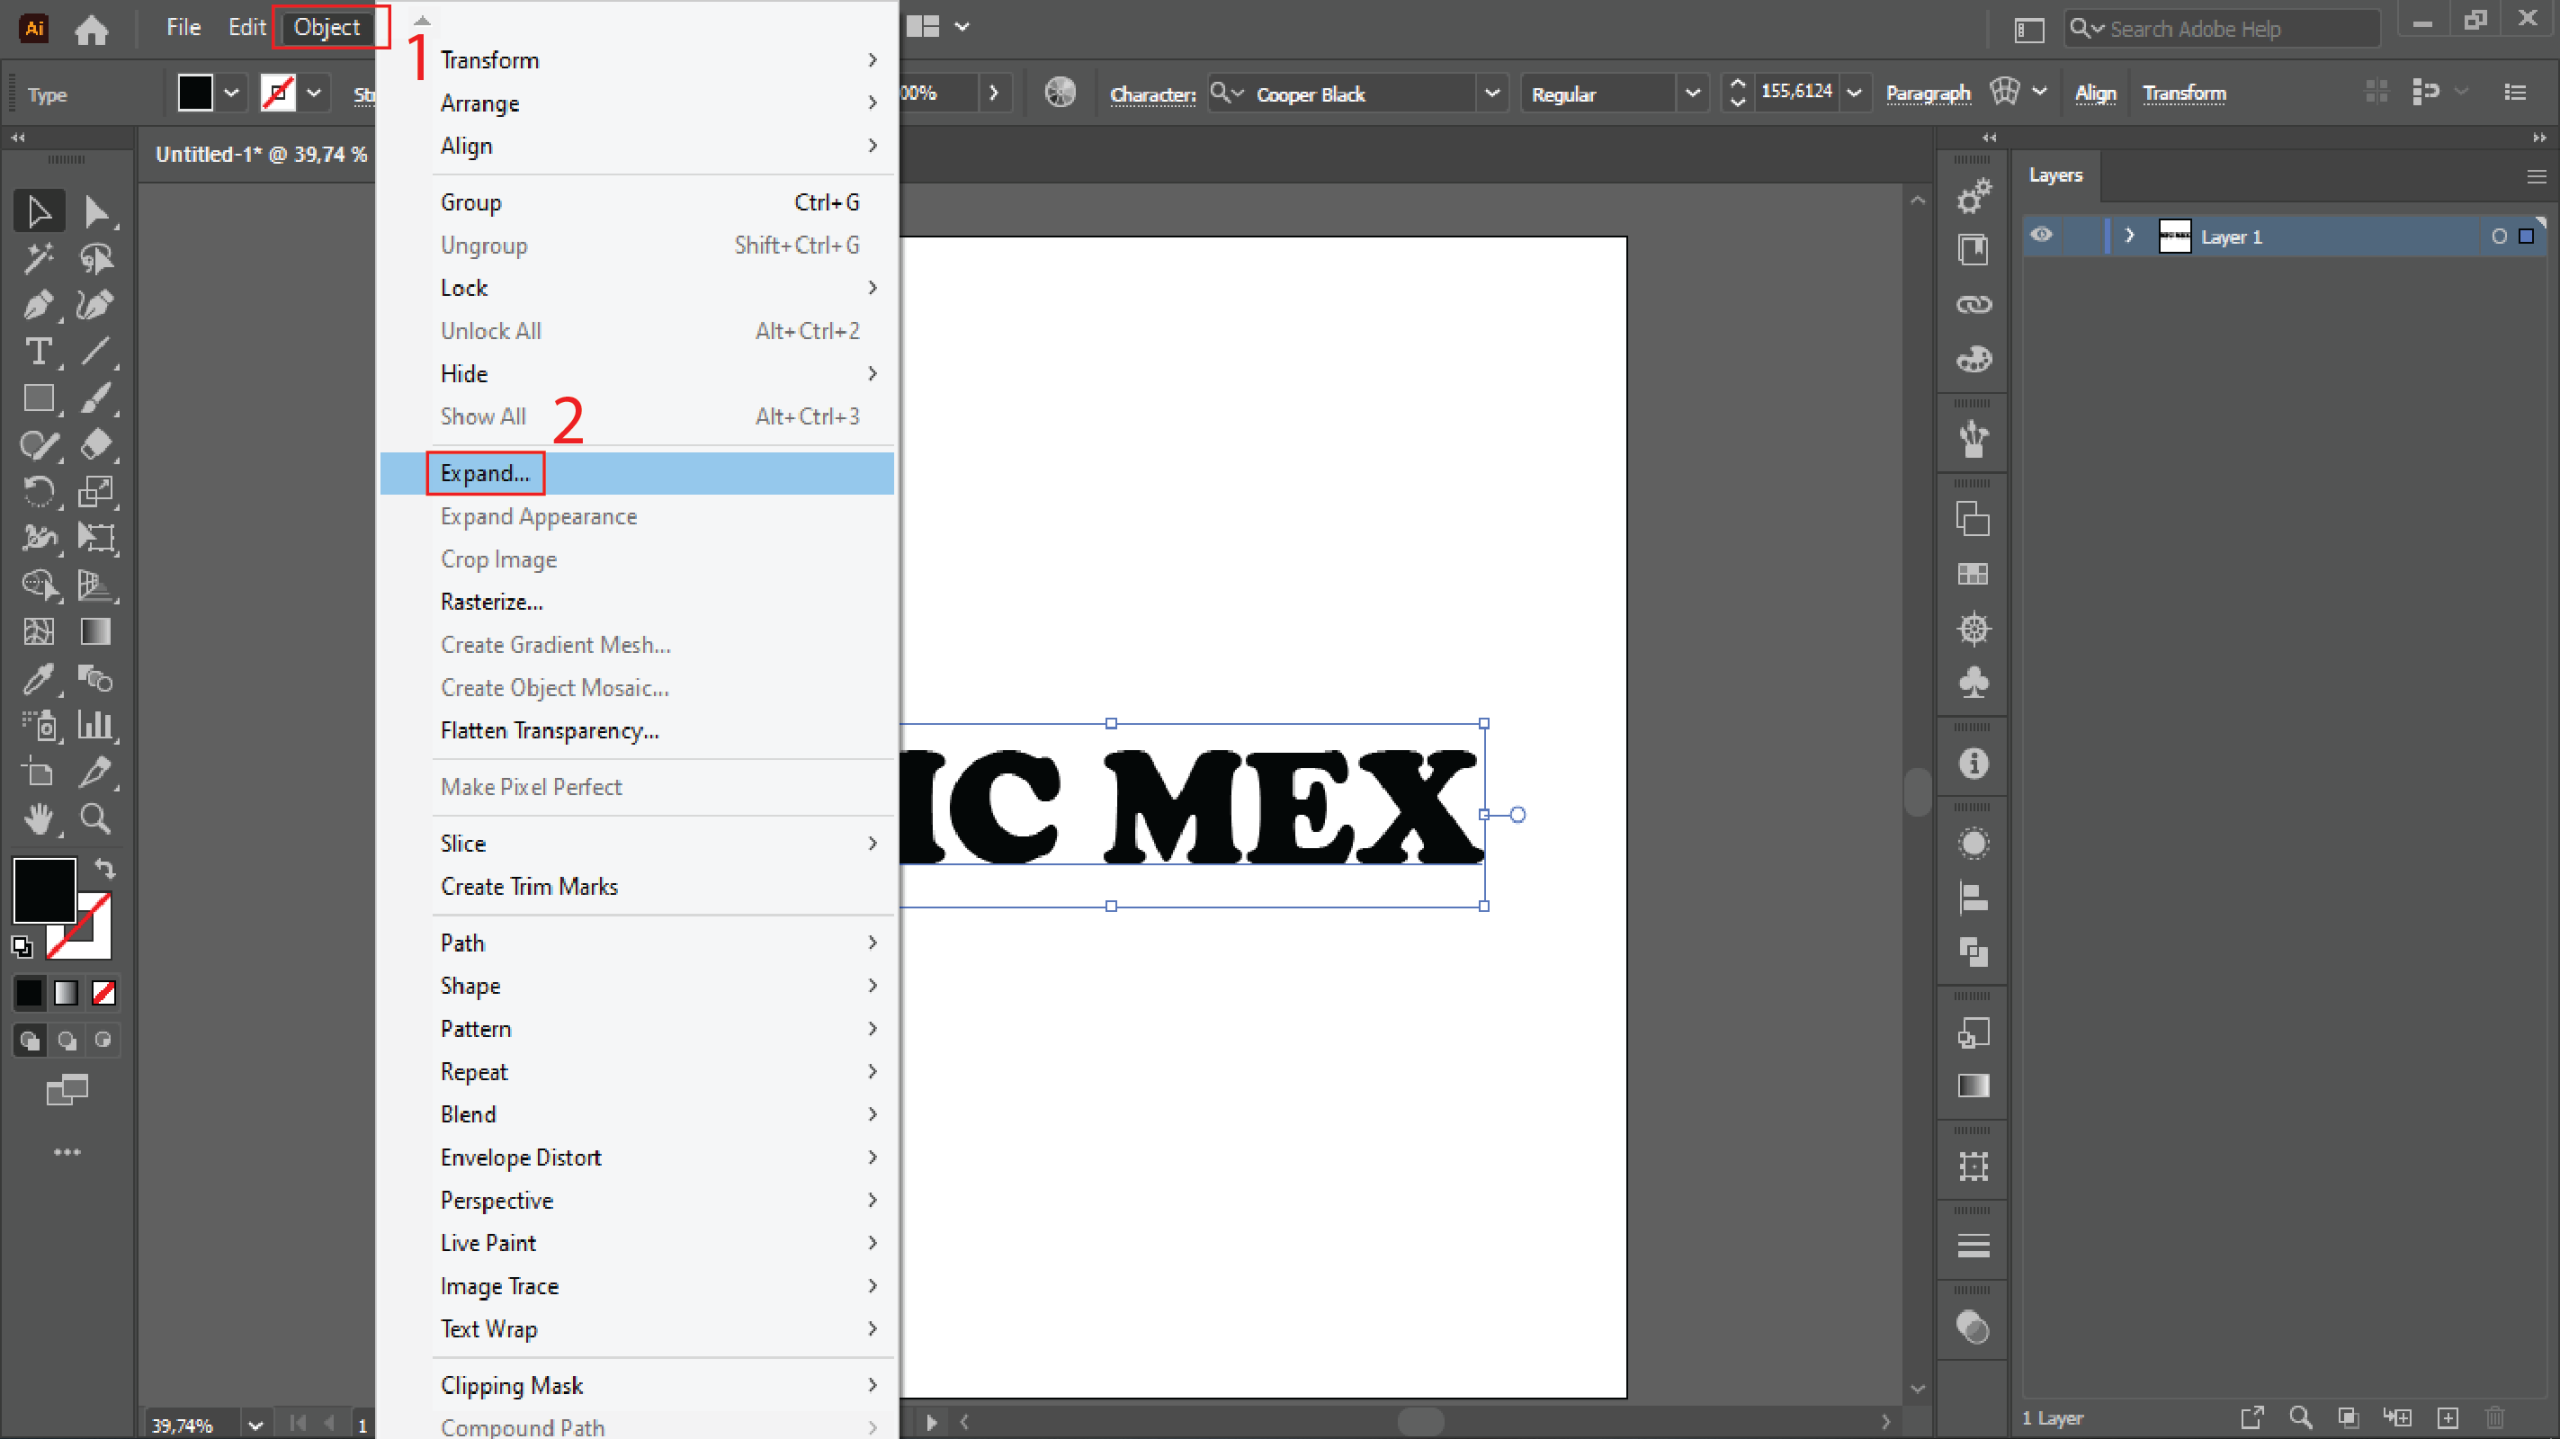The image size is (2560, 1439).
Task: Choose the Direct Selection tool
Action: point(96,212)
